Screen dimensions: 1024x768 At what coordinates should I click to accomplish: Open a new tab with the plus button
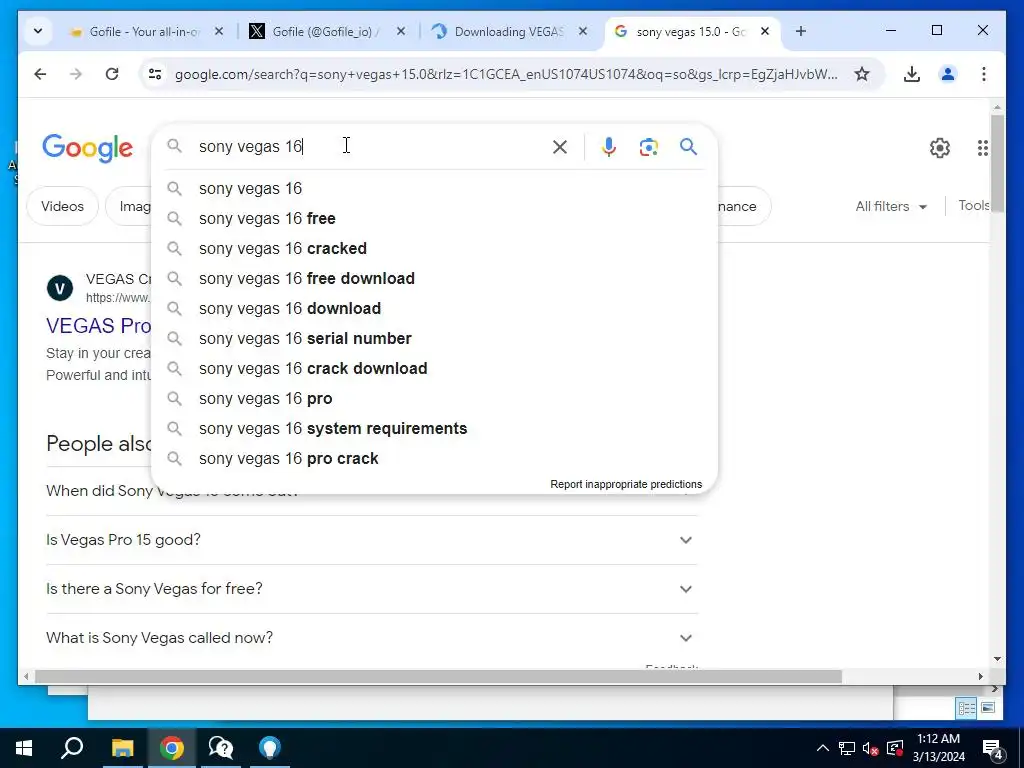tap(801, 31)
